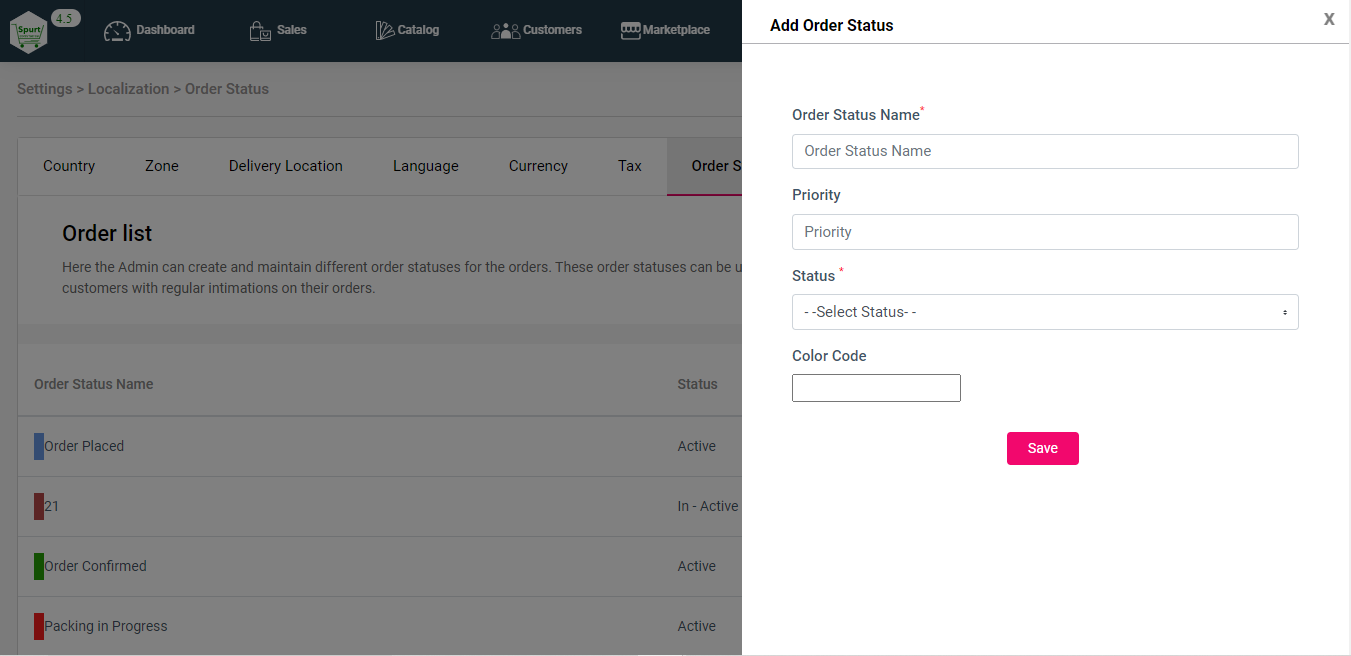This screenshot has width=1351, height=656.
Task: Open the Language tab
Action: point(426,166)
